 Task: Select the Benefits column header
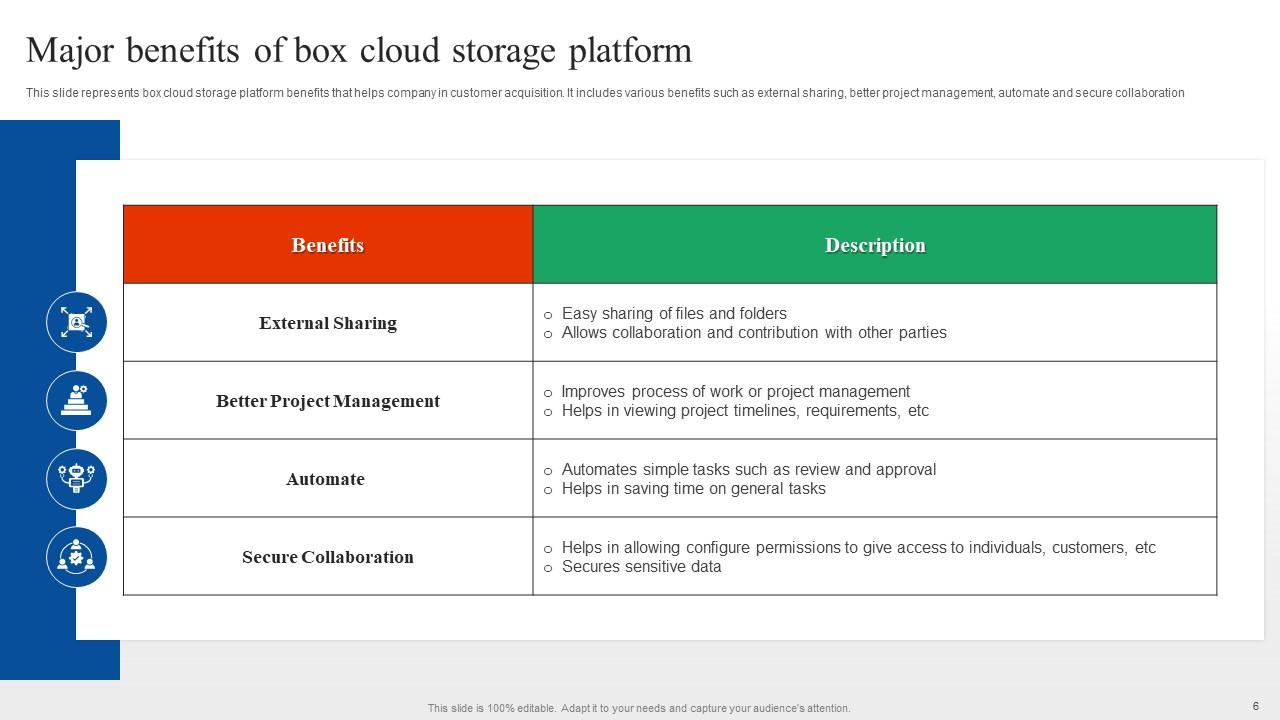click(x=328, y=243)
